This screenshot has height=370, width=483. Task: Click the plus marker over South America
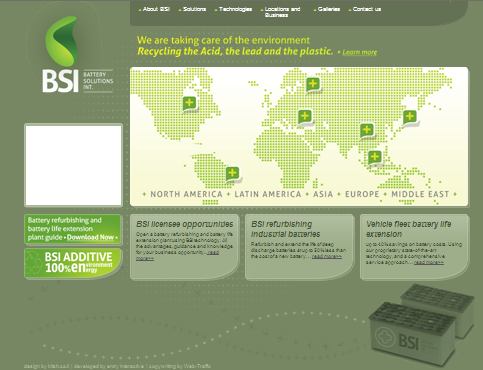coord(232,173)
